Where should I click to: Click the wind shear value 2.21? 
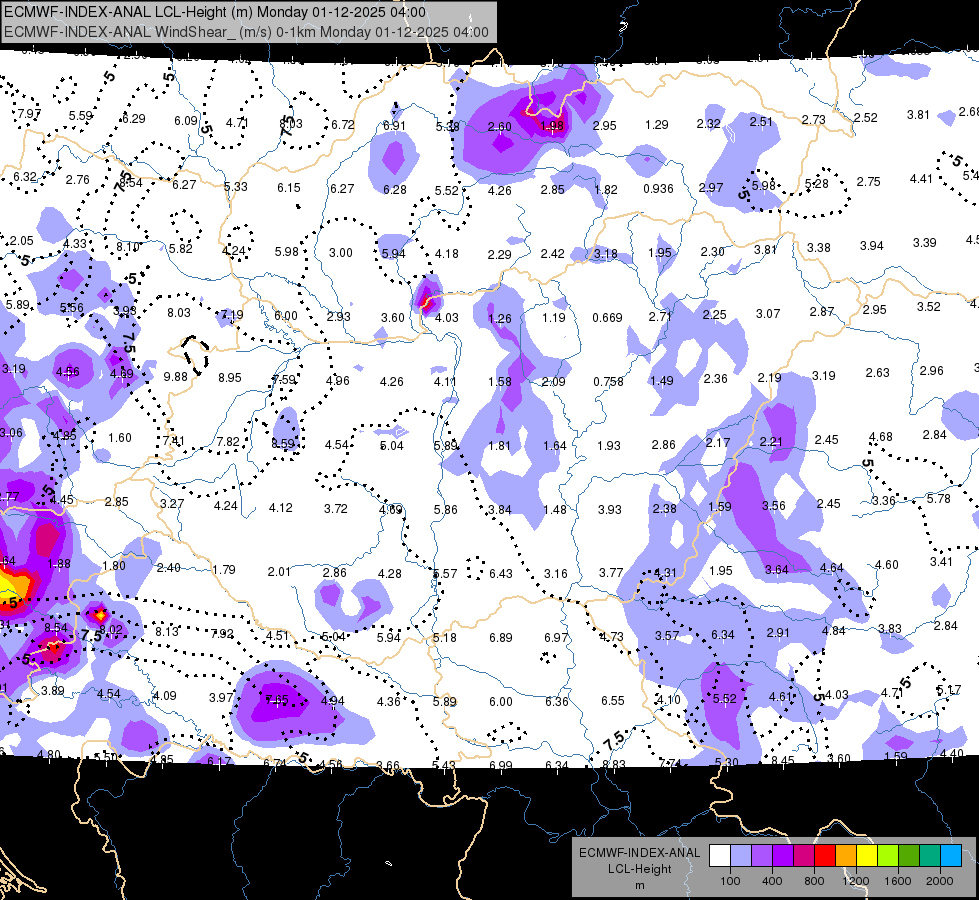(x=771, y=442)
